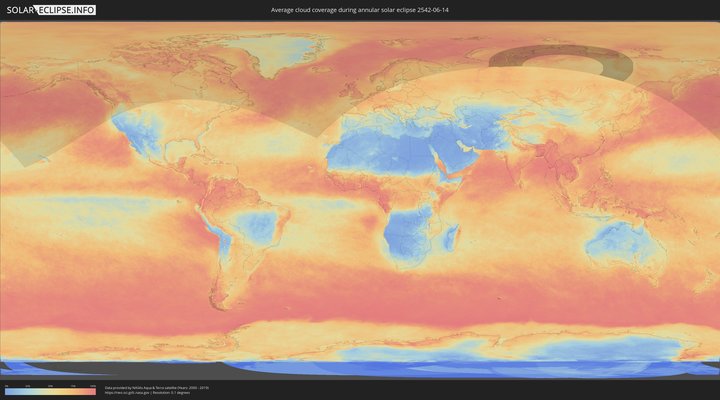Click the red high-cloud end of the legend
Screen dimensions: 720x400
pyautogui.click(x=92, y=391)
